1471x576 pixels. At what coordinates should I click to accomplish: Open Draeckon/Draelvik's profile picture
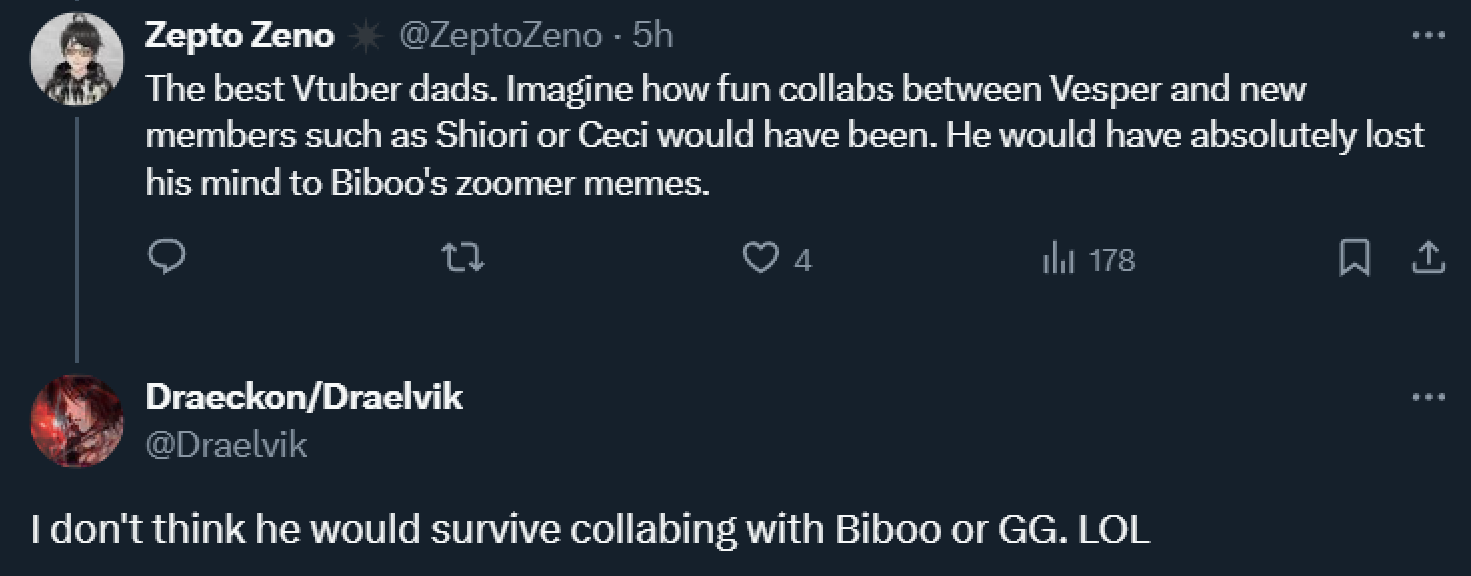pos(77,421)
